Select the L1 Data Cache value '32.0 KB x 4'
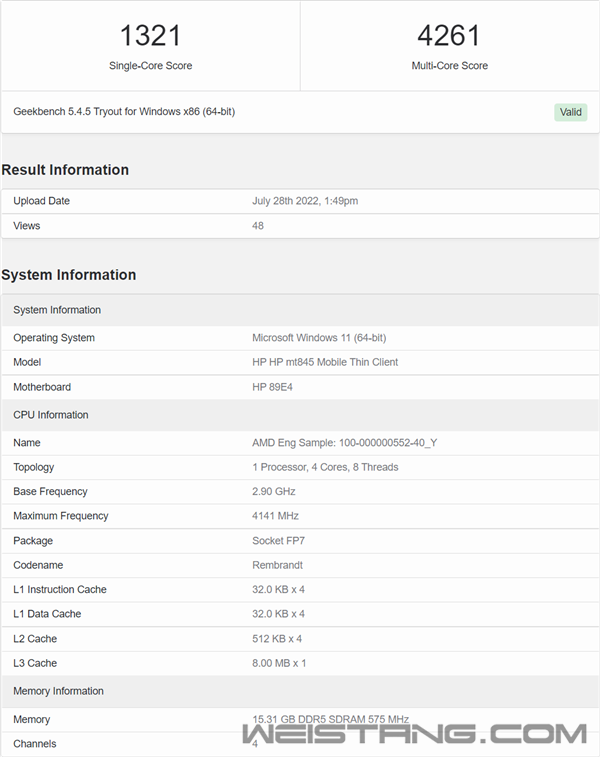Screen dimensions: 600x757 (x=279, y=614)
